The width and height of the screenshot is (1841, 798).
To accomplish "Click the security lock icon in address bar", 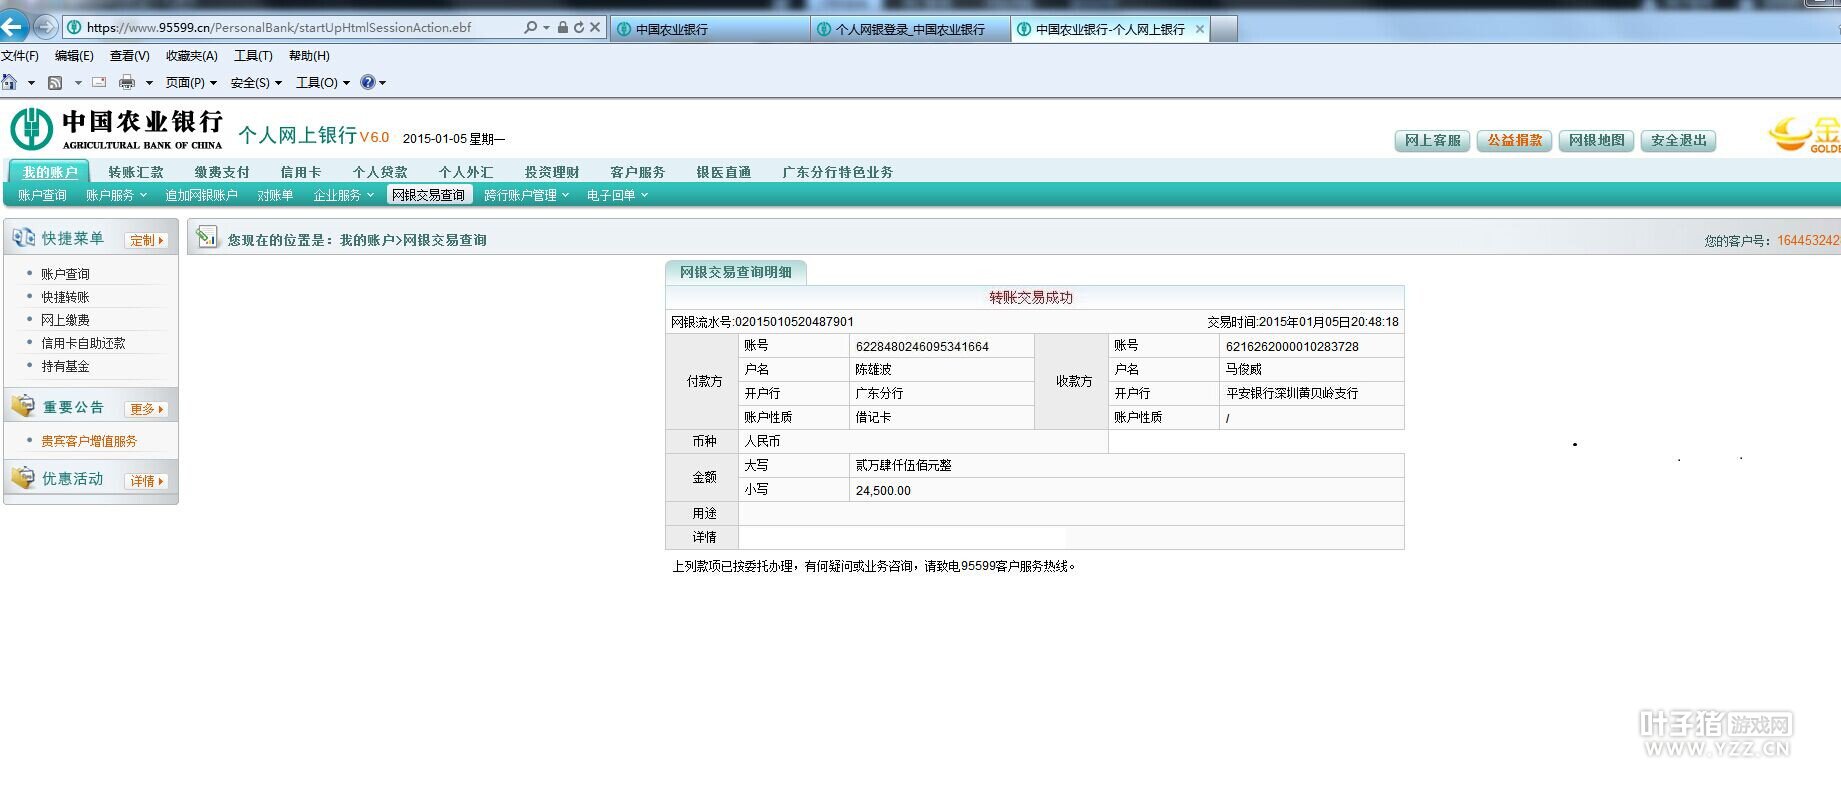I will click(563, 27).
